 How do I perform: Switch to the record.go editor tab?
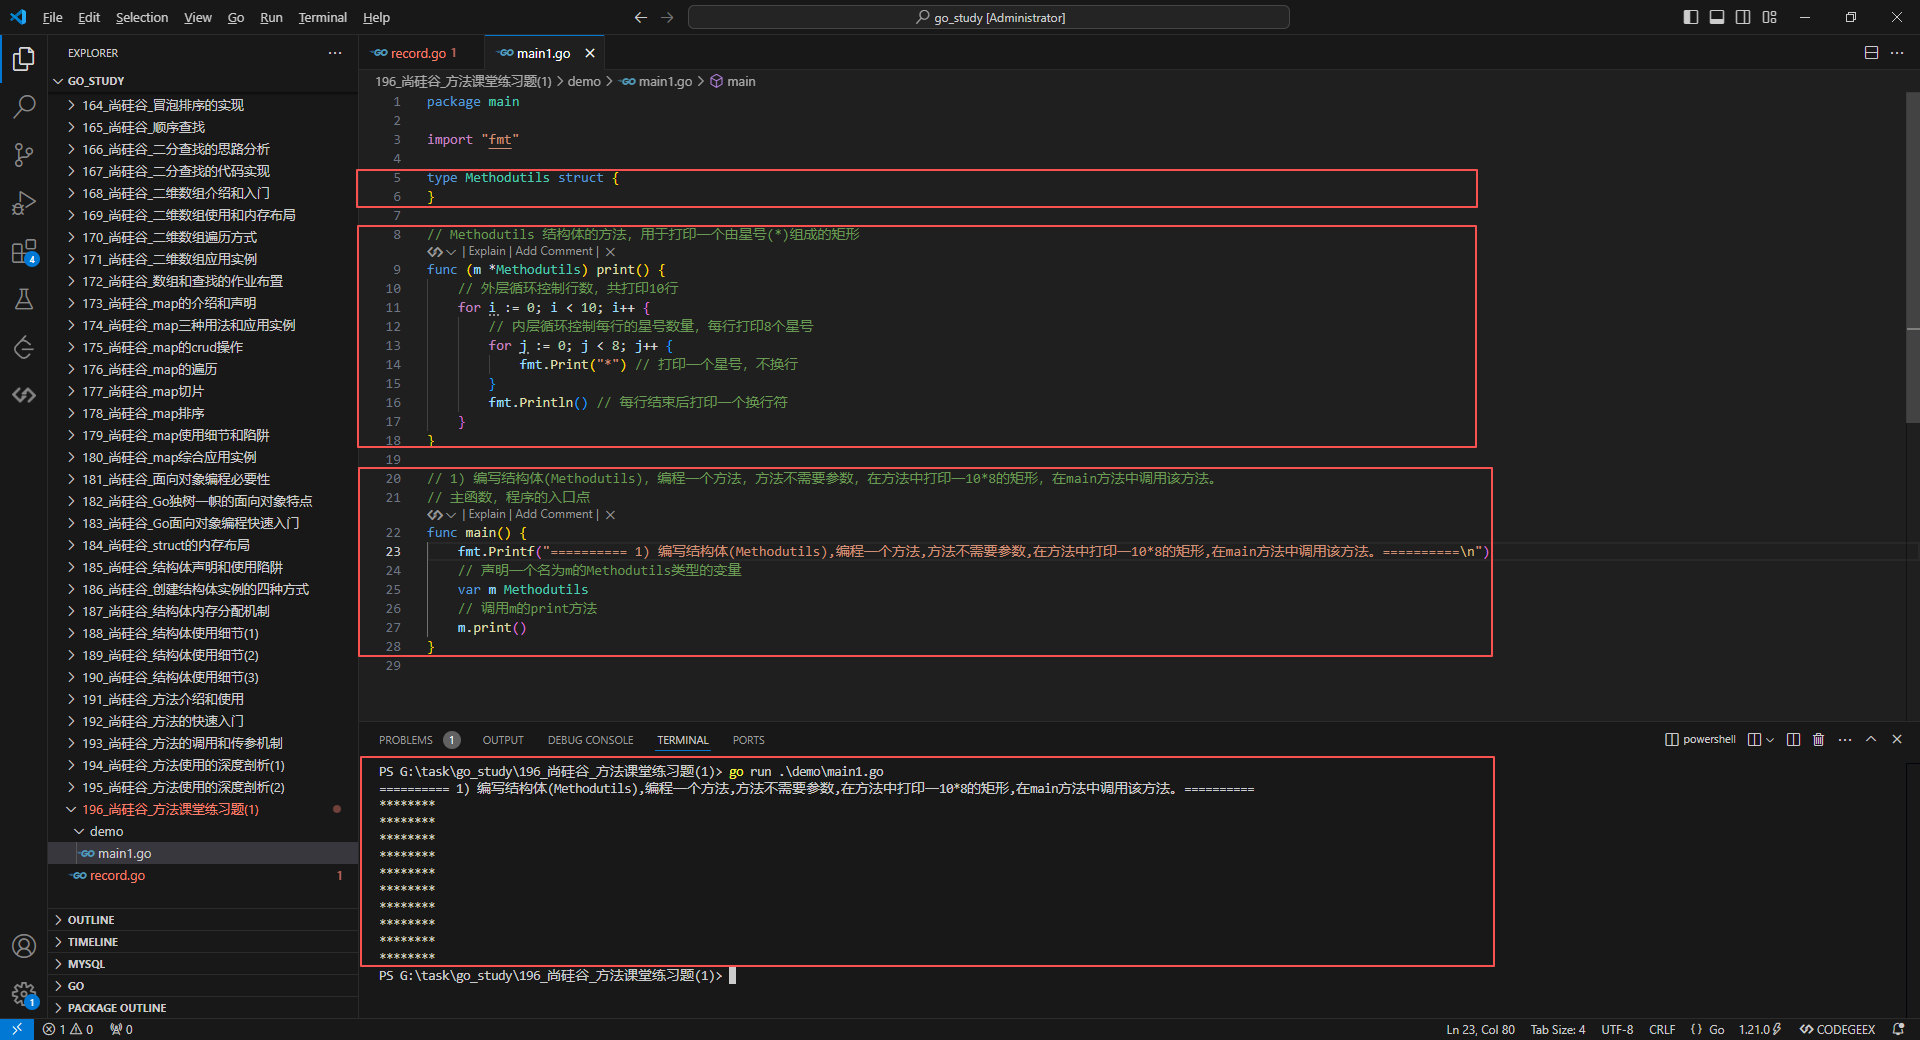tap(421, 53)
